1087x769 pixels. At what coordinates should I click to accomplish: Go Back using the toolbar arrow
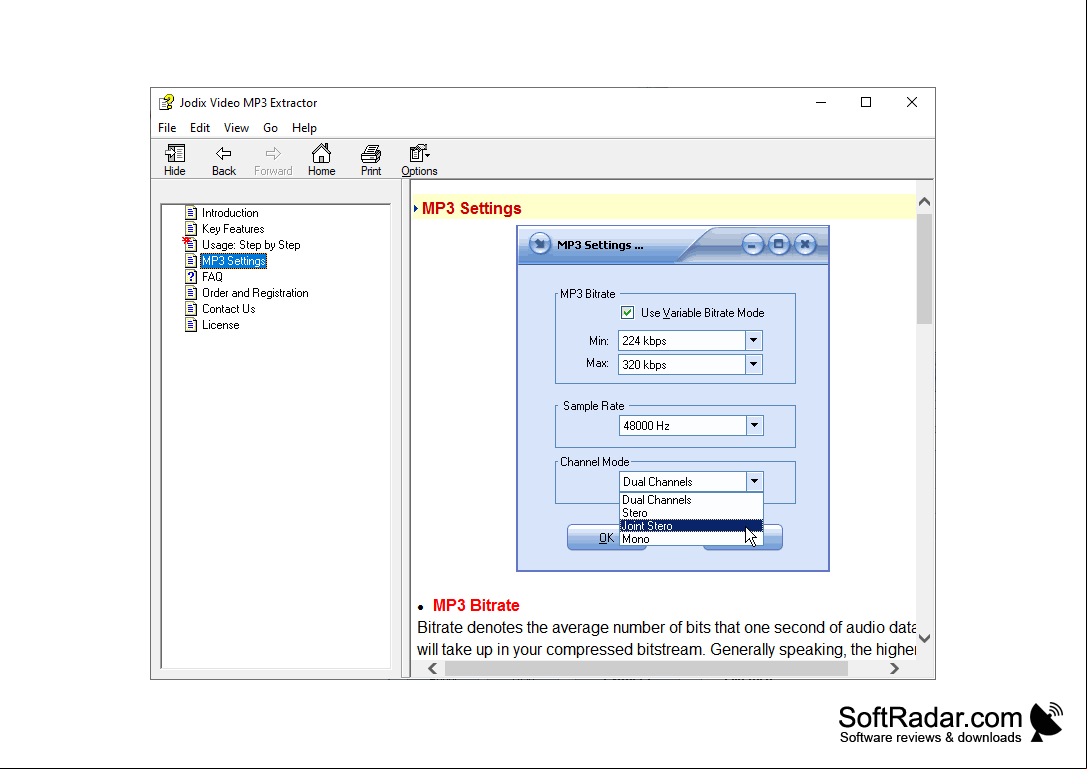click(x=223, y=160)
